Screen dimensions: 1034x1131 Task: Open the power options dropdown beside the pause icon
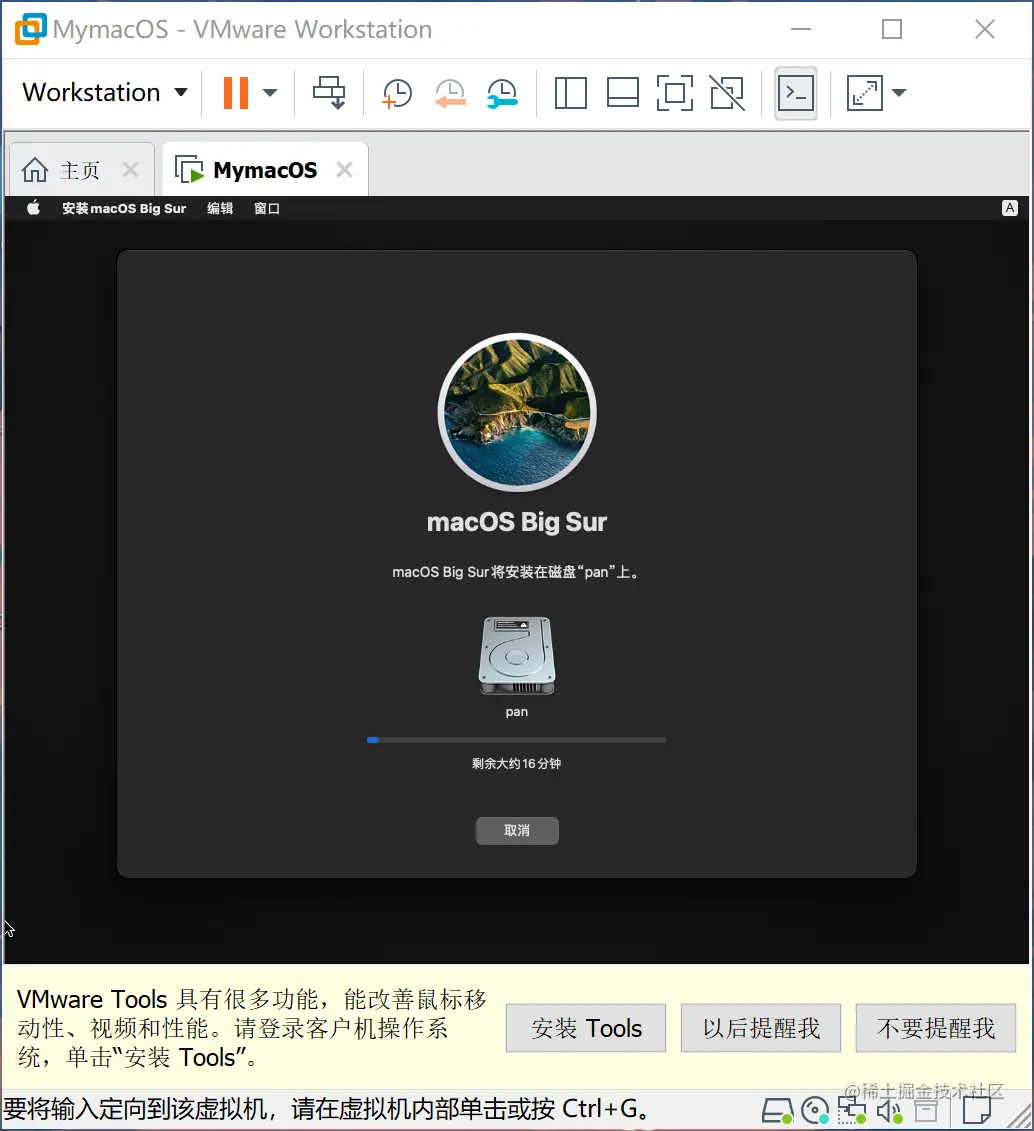(x=270, y=93)
